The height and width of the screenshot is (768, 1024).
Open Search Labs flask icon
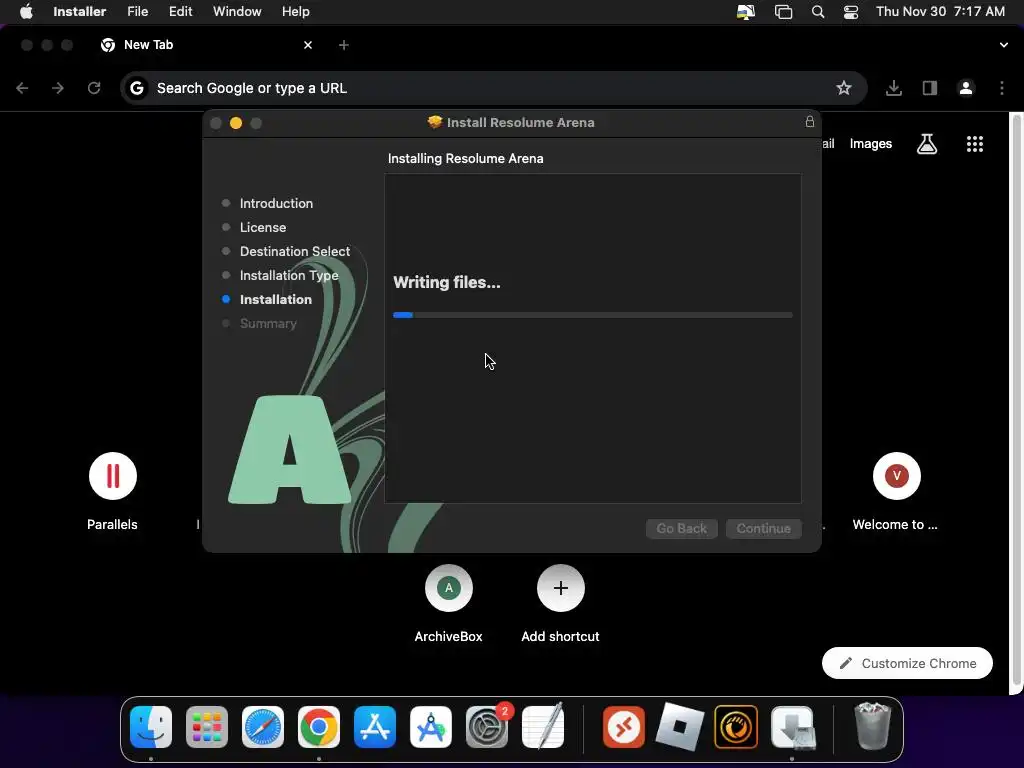[927, 144]
